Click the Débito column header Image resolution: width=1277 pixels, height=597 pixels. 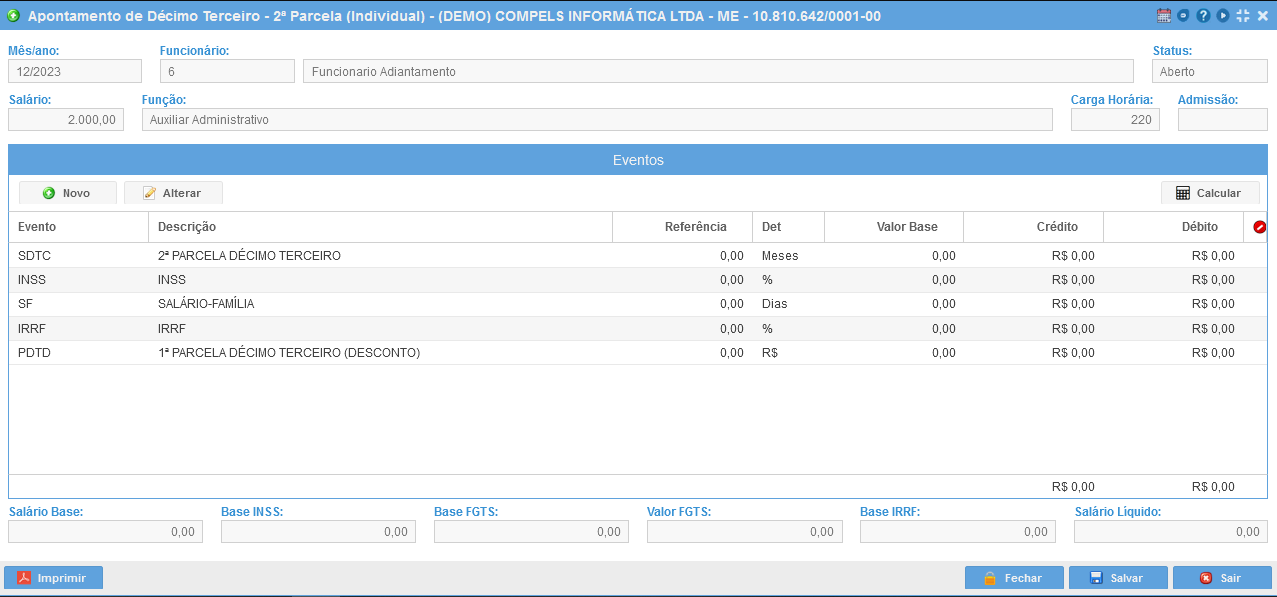[1173, 227]
